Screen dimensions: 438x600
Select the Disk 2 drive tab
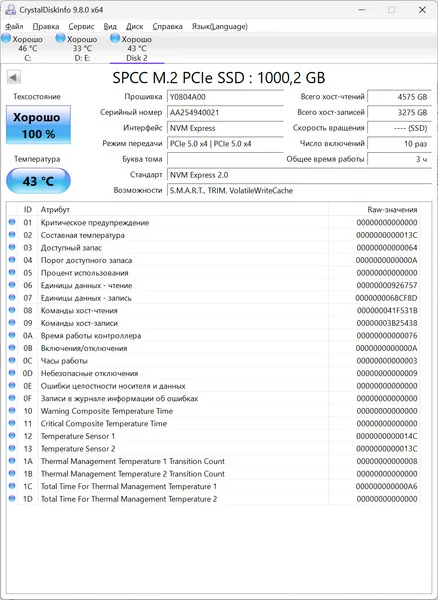point(137,48)
